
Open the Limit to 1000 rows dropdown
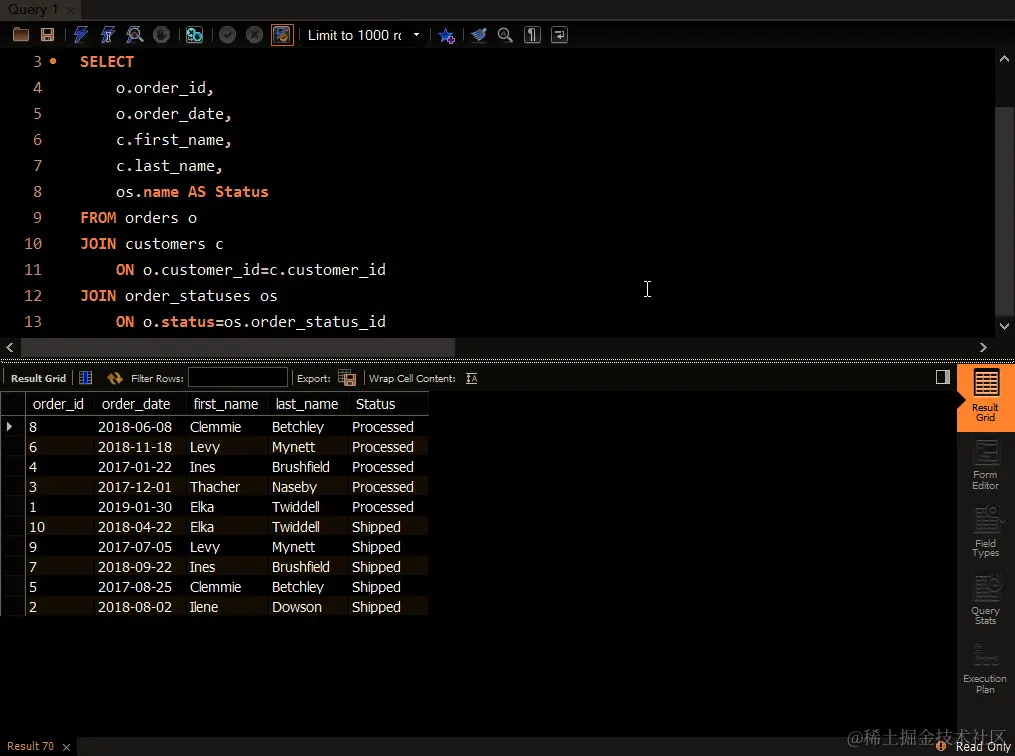363,35
